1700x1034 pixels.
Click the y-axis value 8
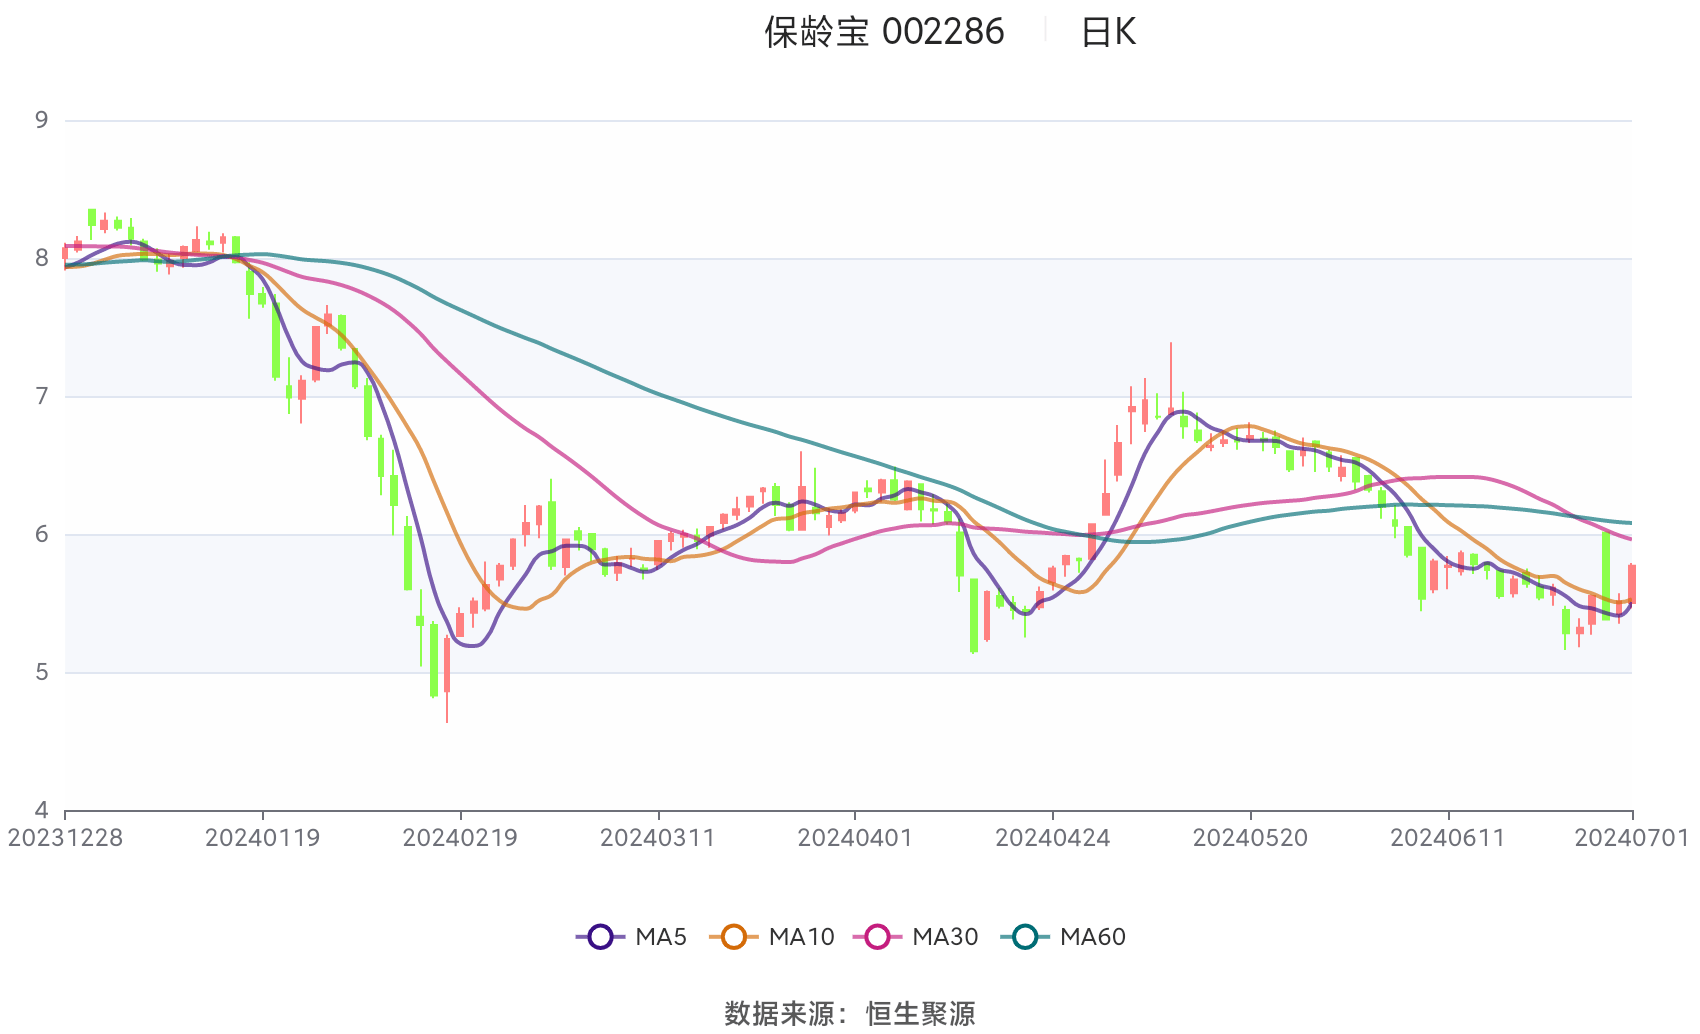click(41, 258)
